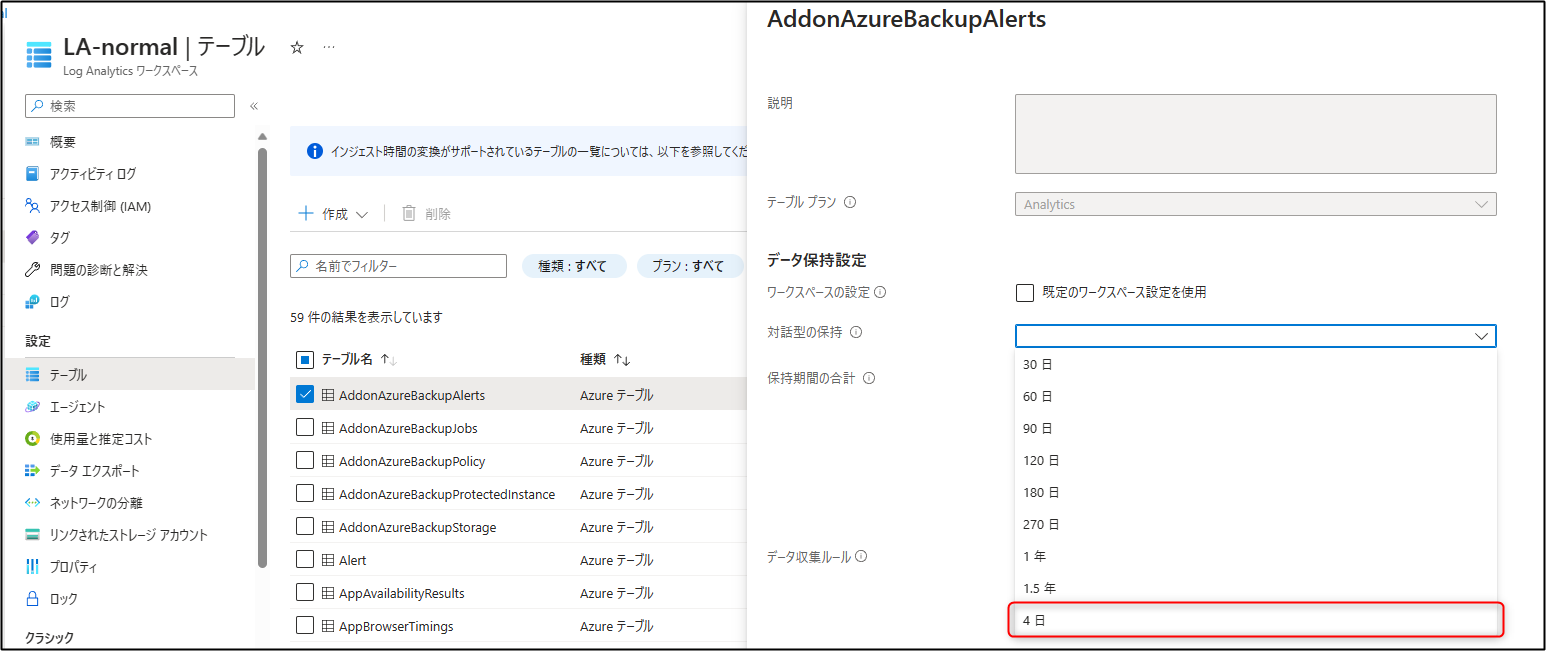Check the AddonAzureBackupPolicy row checkbox
The width and height of the screenshot is (1546, 651).
306,461
